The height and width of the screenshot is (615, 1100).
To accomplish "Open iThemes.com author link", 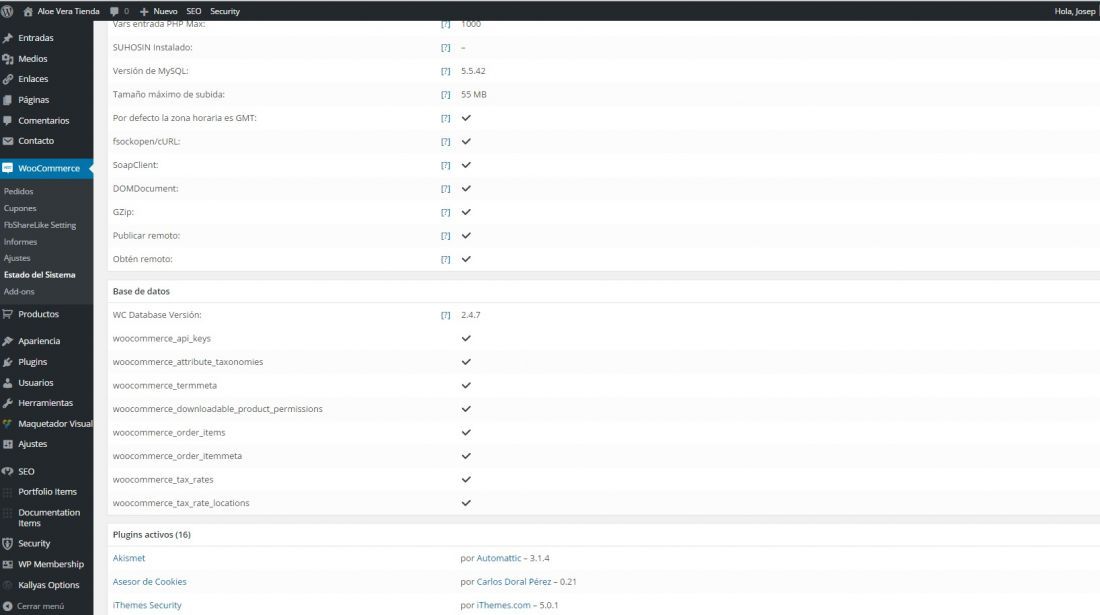I will coord(504,605).
